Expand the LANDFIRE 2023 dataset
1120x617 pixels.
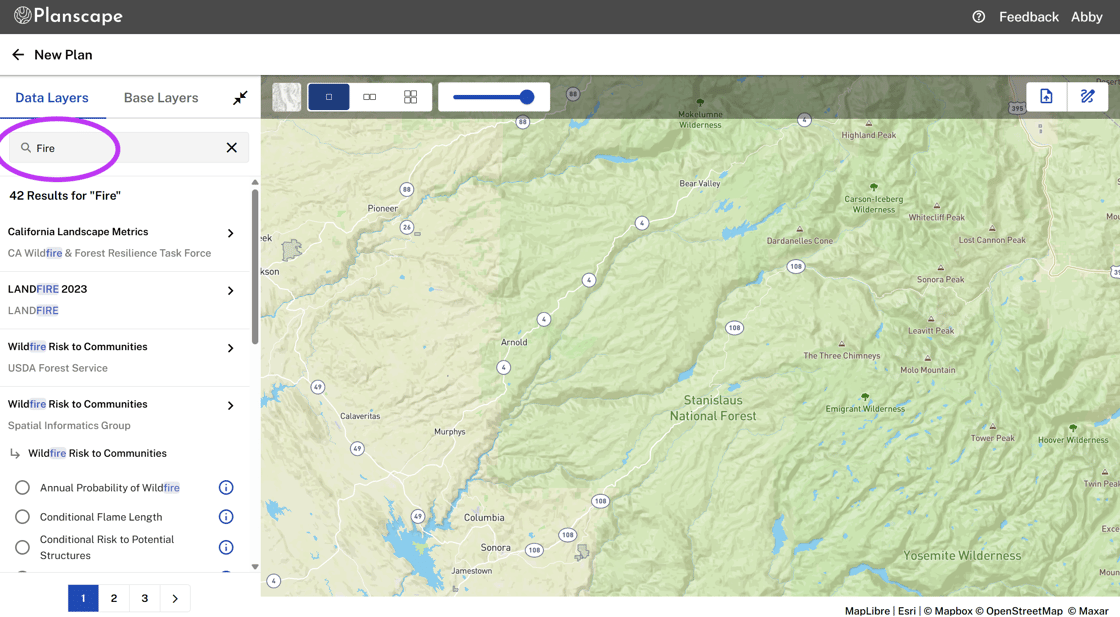tap(230, 291)
